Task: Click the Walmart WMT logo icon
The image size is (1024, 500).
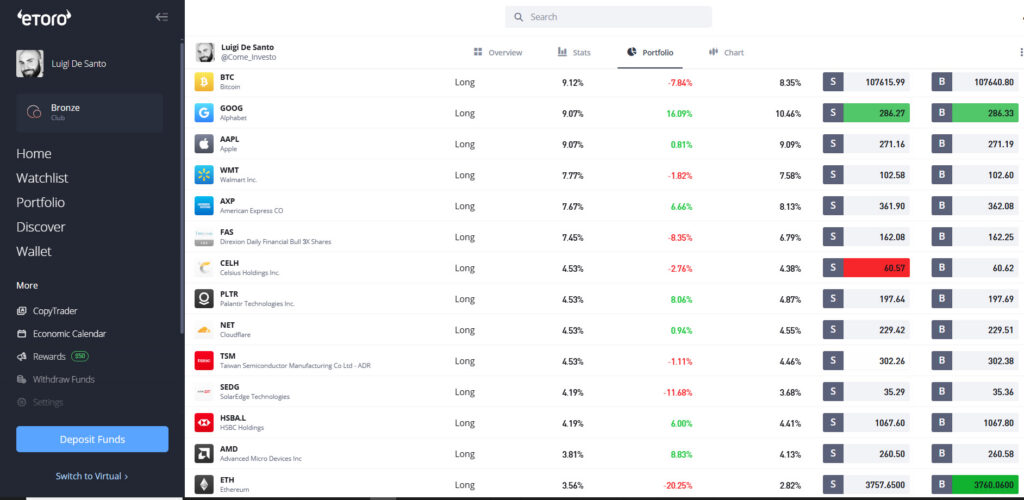Action: click(204, 175)
